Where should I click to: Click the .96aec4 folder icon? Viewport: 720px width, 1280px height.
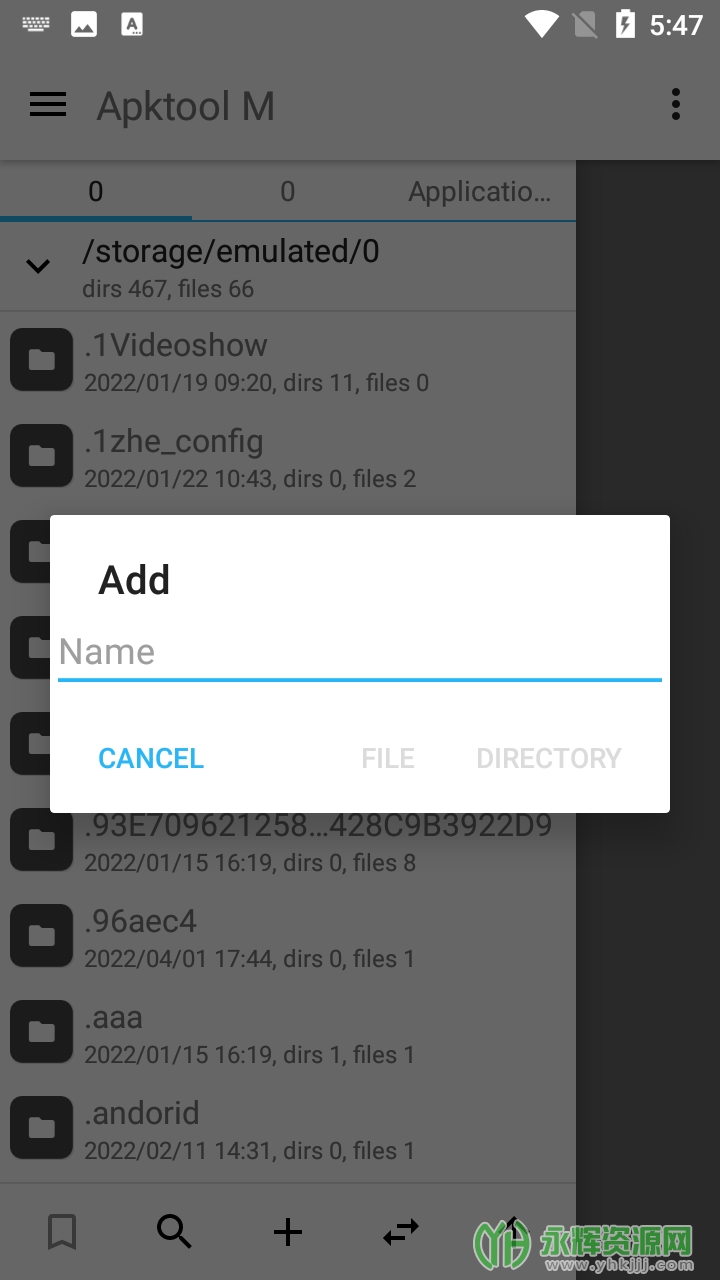pos(41,935)
